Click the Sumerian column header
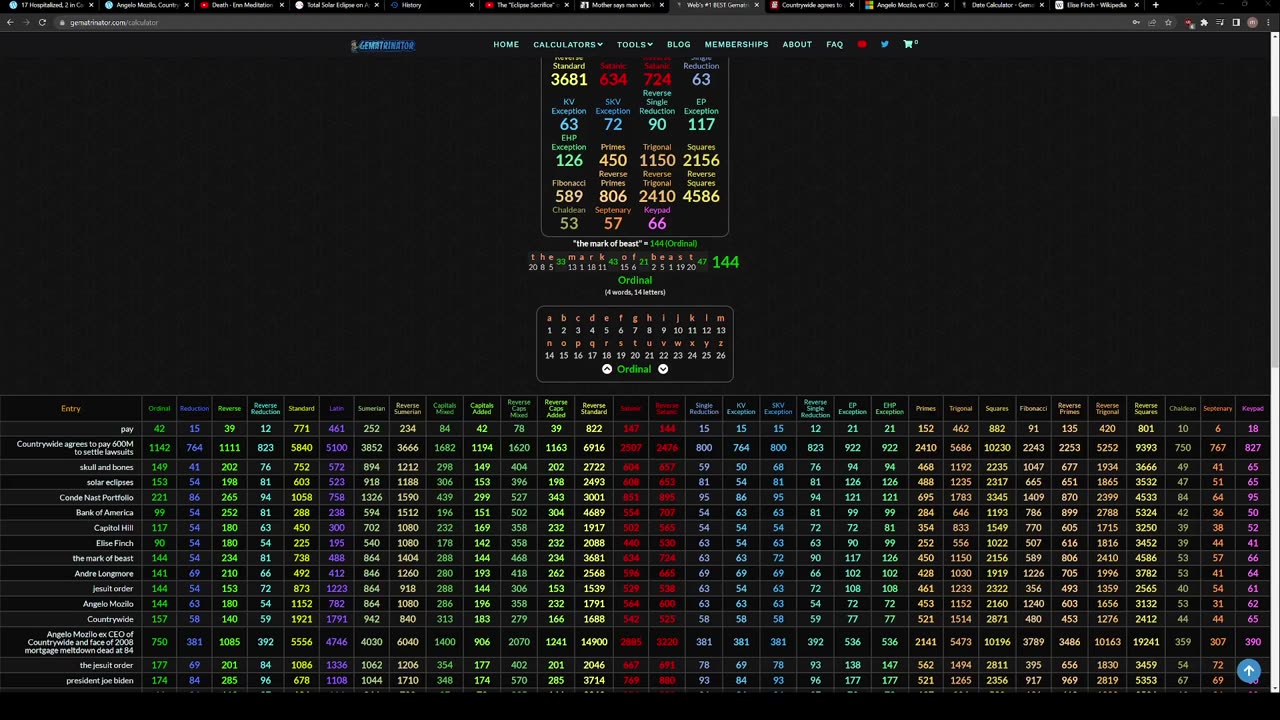This screenshot has width=1280, height=720. [x=371, y=408]
